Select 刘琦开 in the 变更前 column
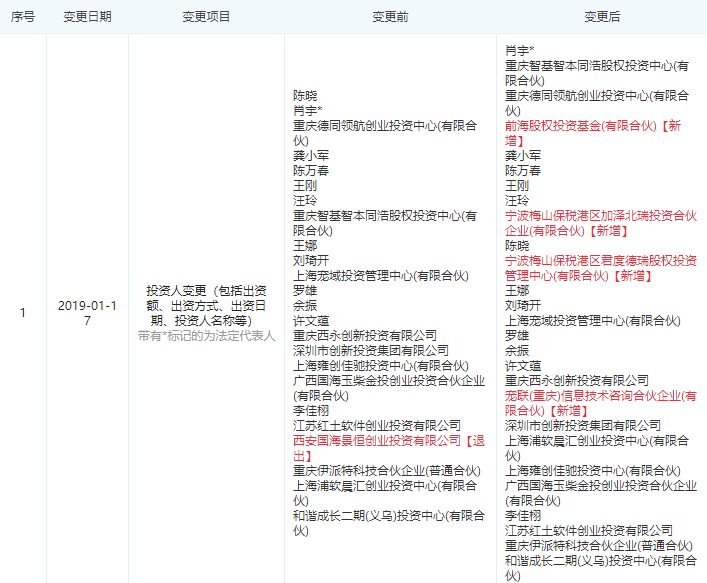Screen dimensions: 707x583 pos(311,260)
